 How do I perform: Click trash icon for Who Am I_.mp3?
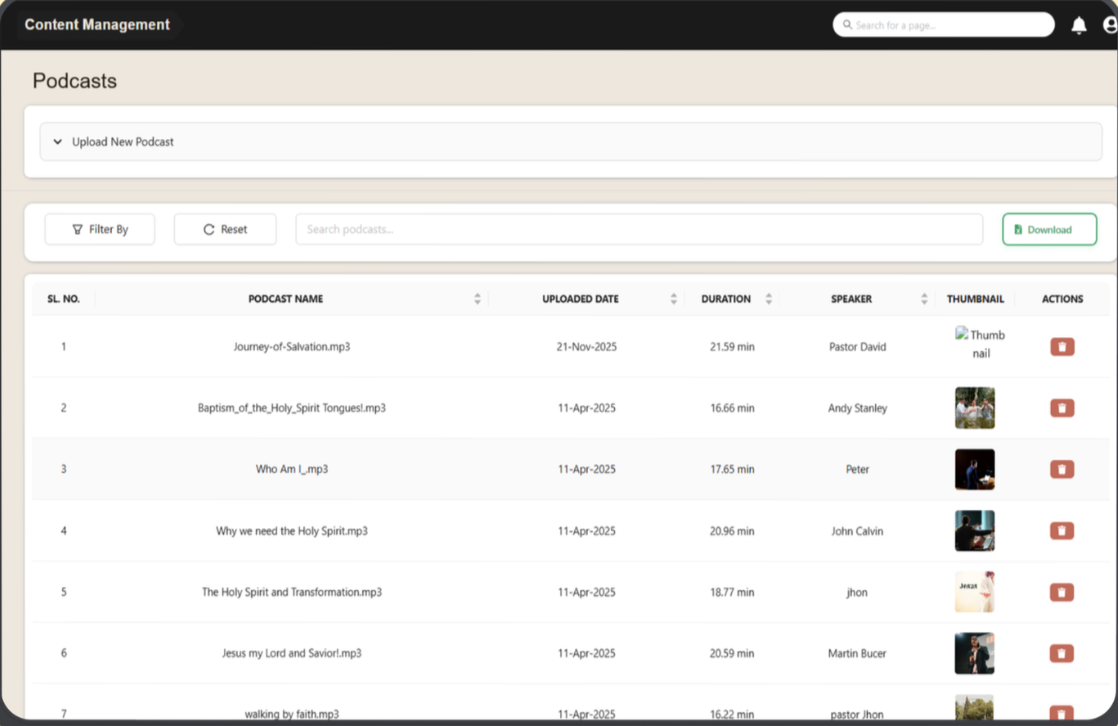(1062, 469)
